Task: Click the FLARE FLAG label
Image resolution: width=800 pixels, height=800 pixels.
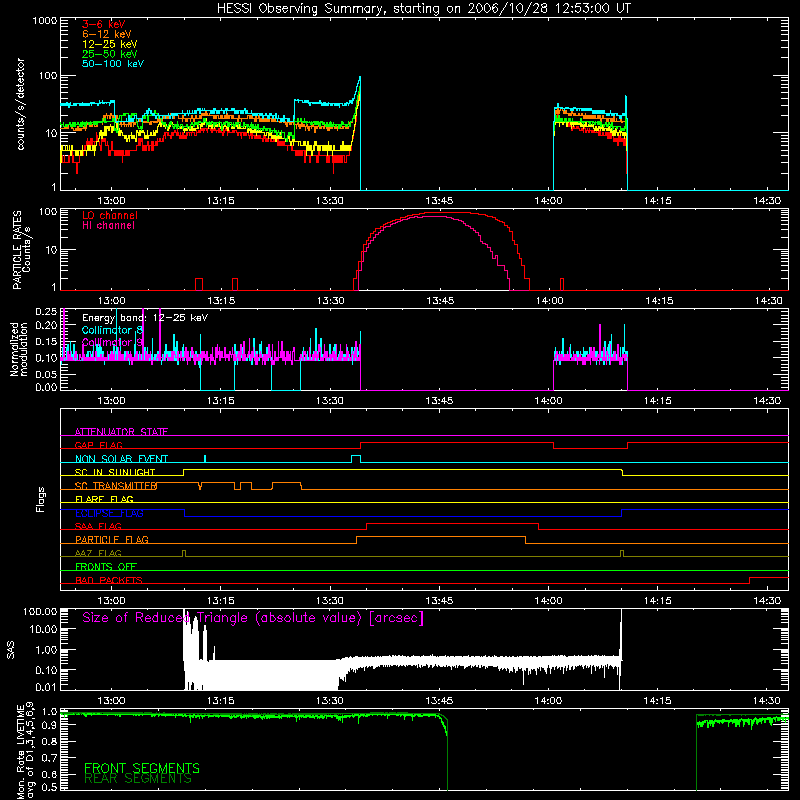Action: [x=104, y=499]
